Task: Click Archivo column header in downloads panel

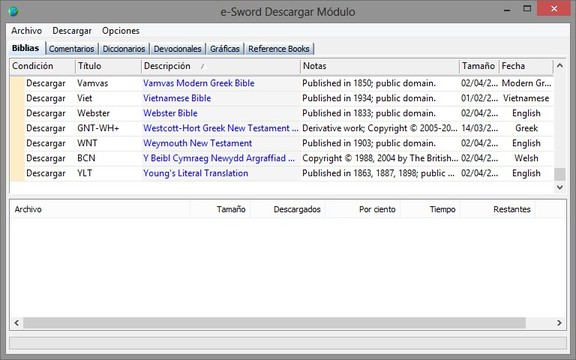Action: pos(100,209)
